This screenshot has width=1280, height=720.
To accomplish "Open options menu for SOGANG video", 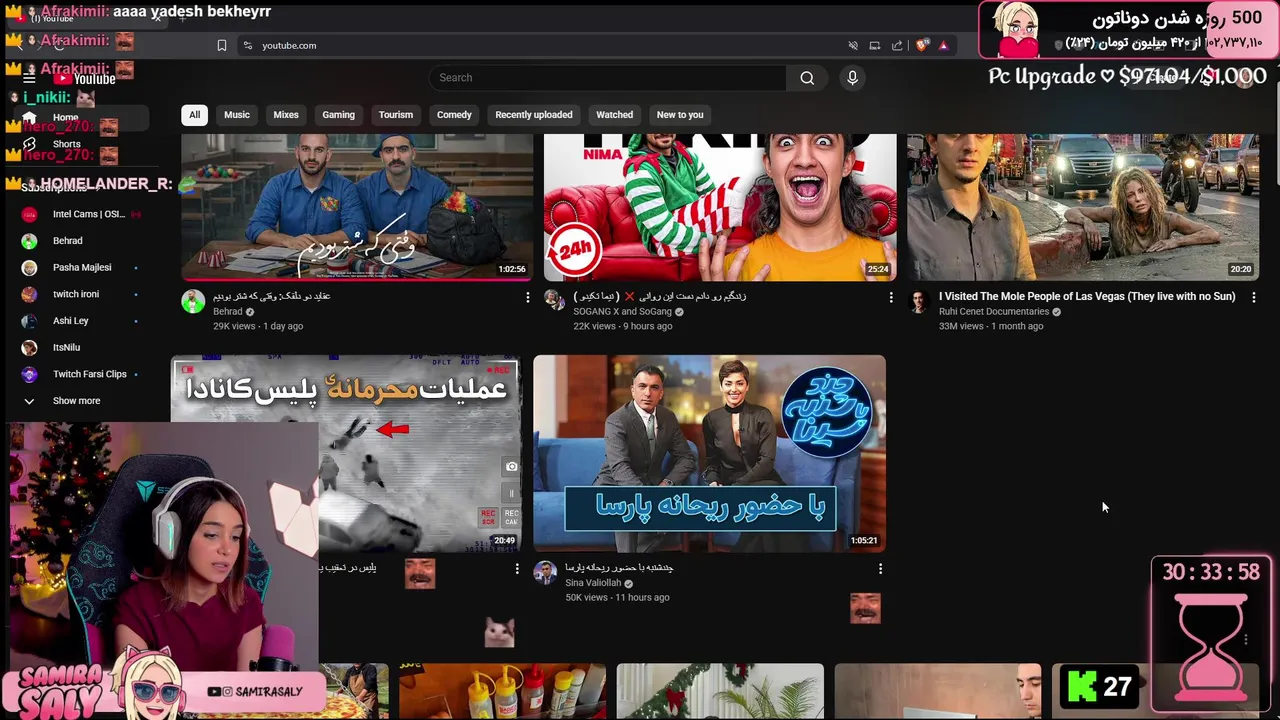I will click(x=891, y=297).
